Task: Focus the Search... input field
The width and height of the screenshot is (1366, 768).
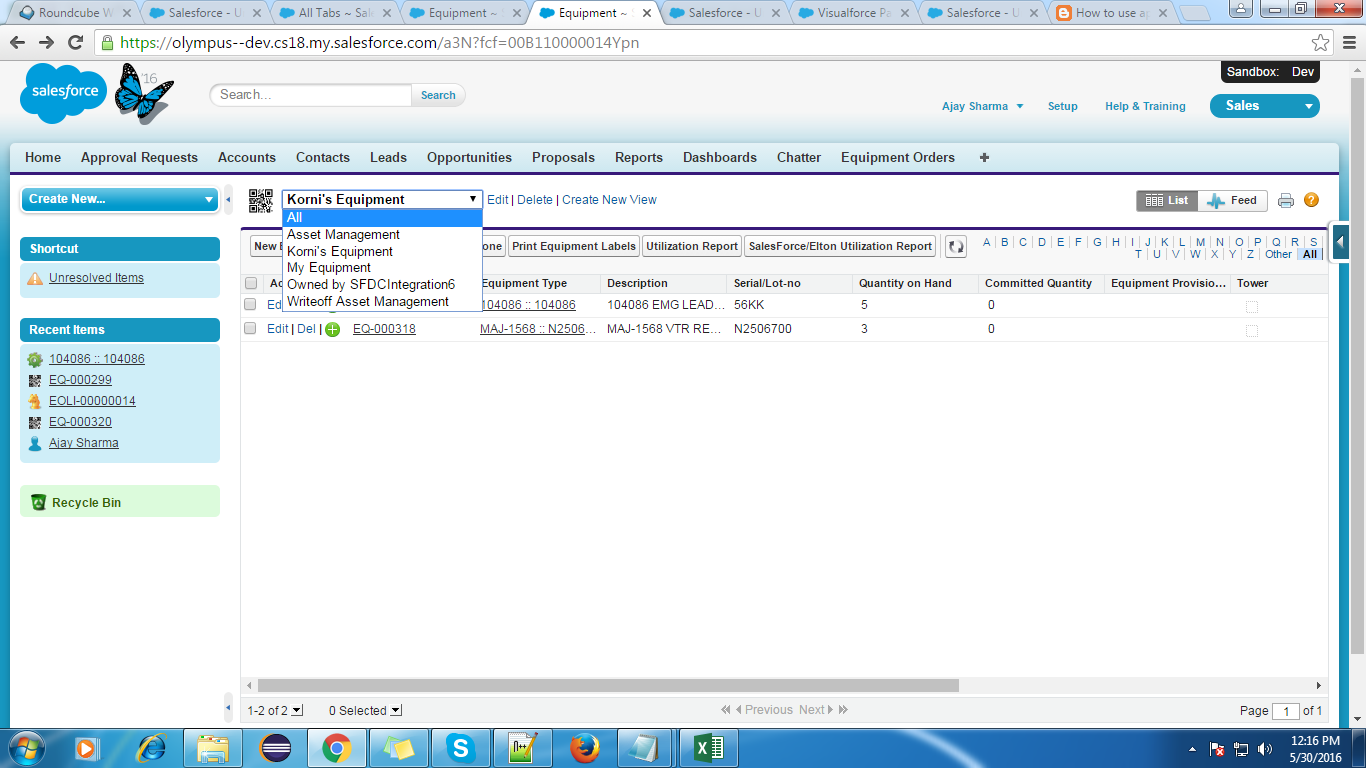Action: coord(311,95)
